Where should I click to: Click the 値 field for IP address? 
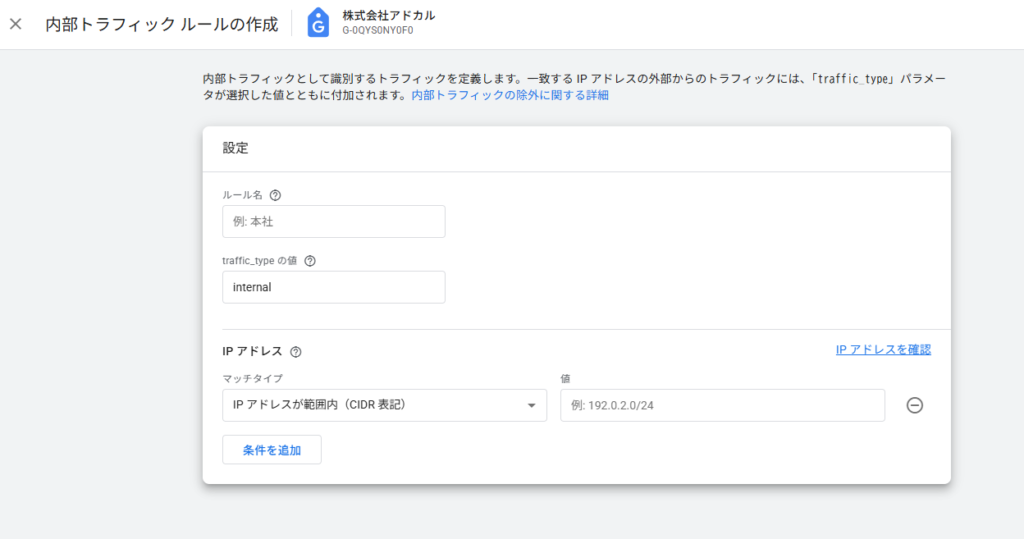click(x=722, y=405)
